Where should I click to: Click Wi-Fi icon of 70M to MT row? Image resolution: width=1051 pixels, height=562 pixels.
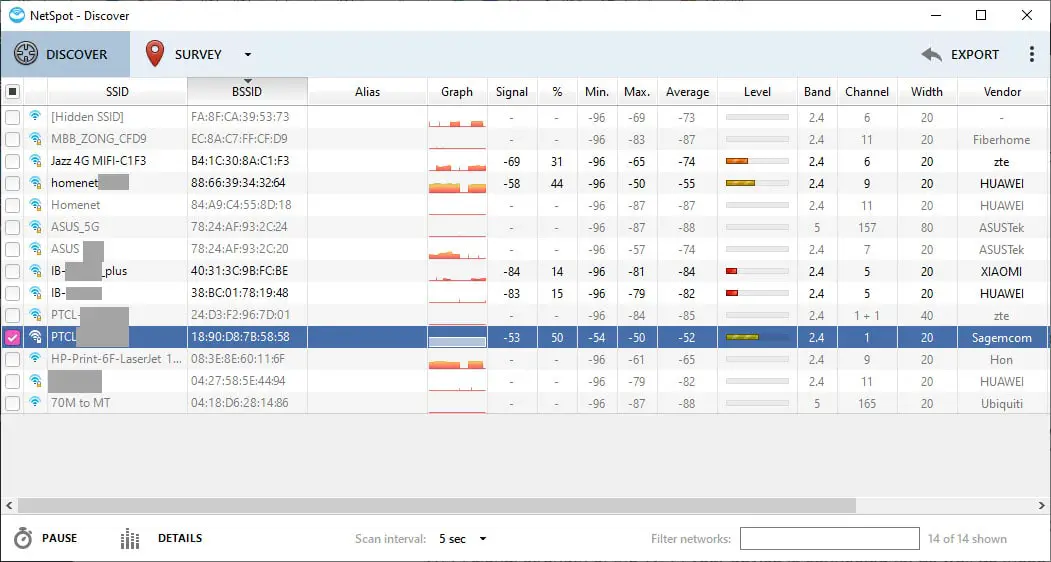(x=35, y=403)
